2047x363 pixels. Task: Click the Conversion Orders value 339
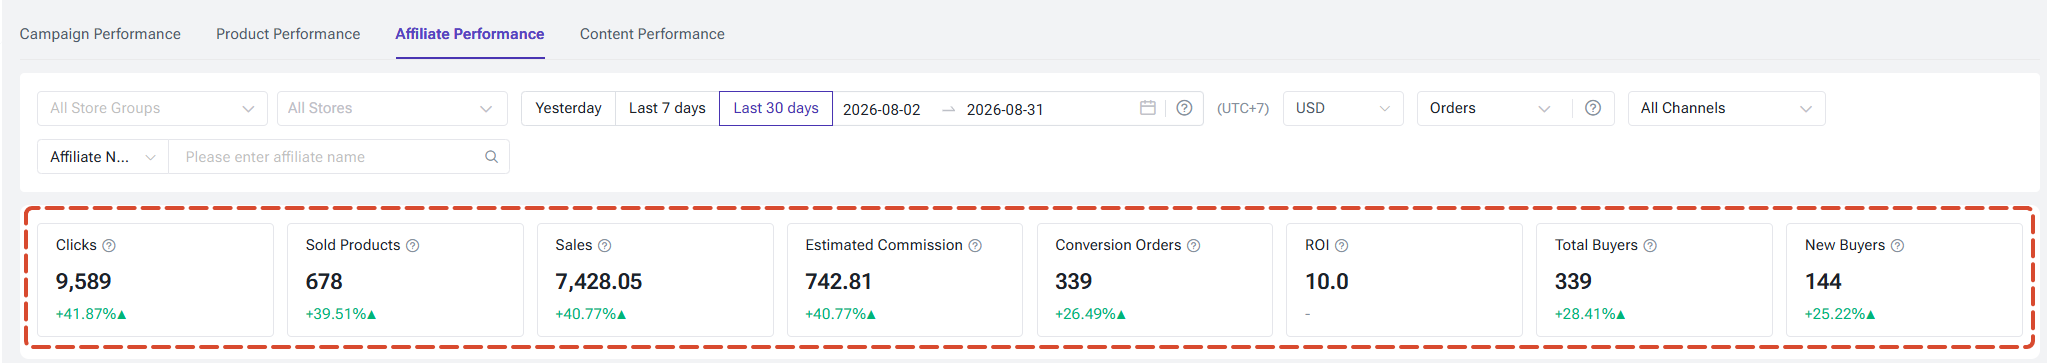click(x=1074, y=282)
